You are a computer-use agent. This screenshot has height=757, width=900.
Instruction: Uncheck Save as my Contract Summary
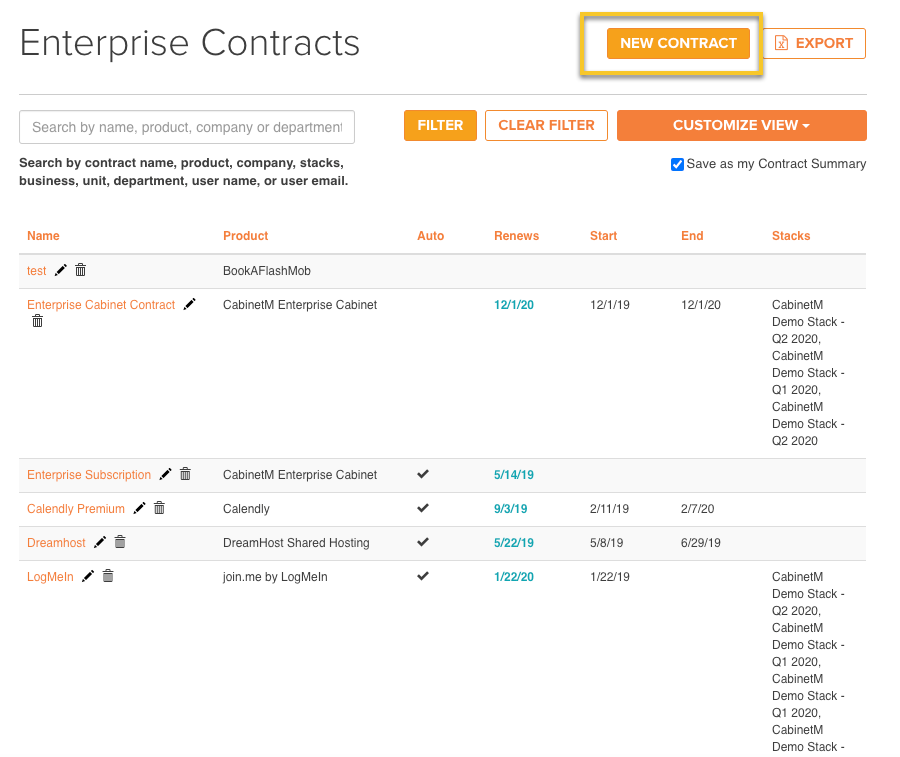point(677,164)
